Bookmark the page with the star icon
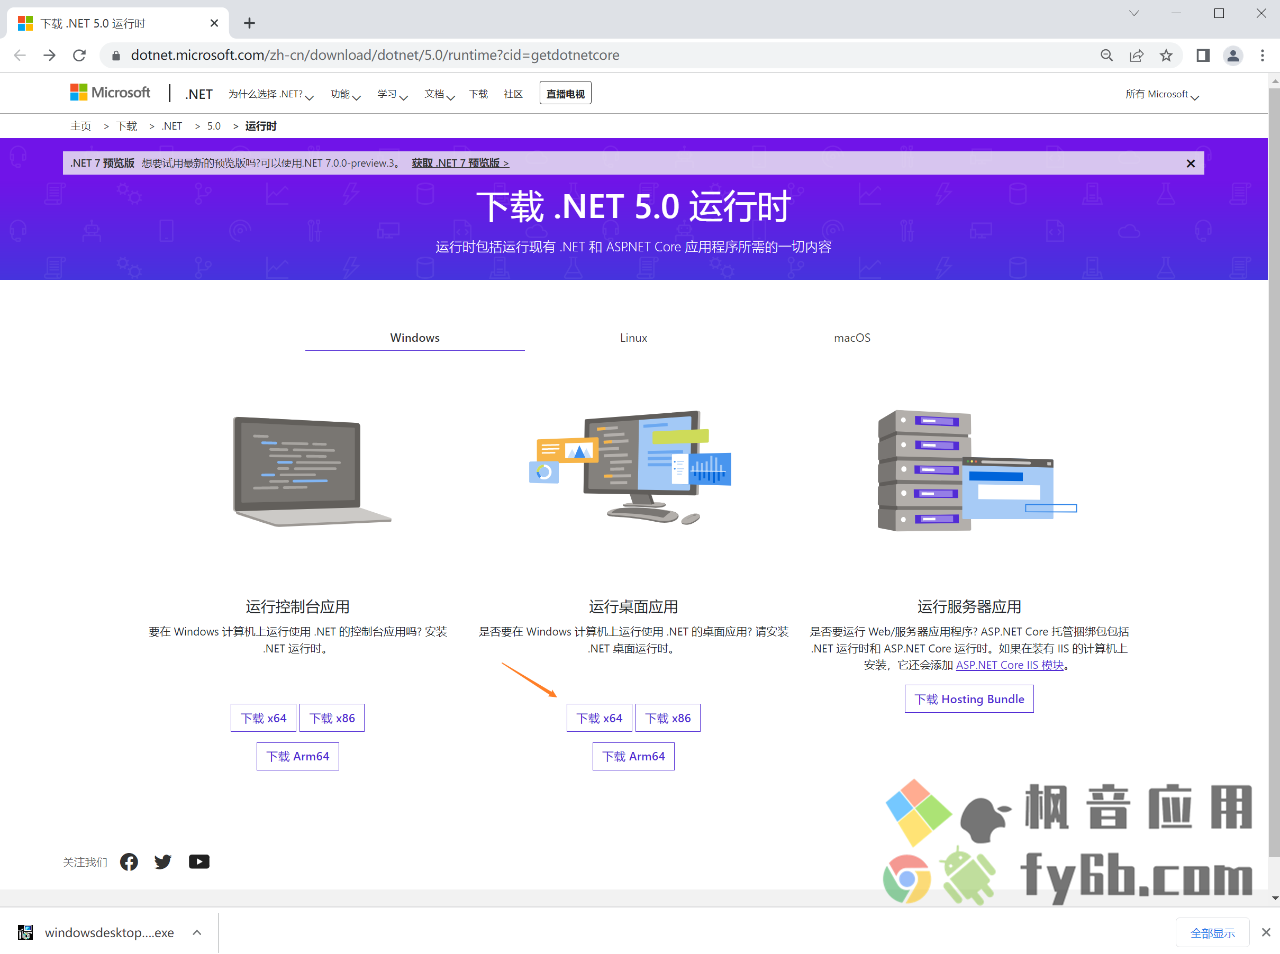1280x954 pixels. [1166, 55]
